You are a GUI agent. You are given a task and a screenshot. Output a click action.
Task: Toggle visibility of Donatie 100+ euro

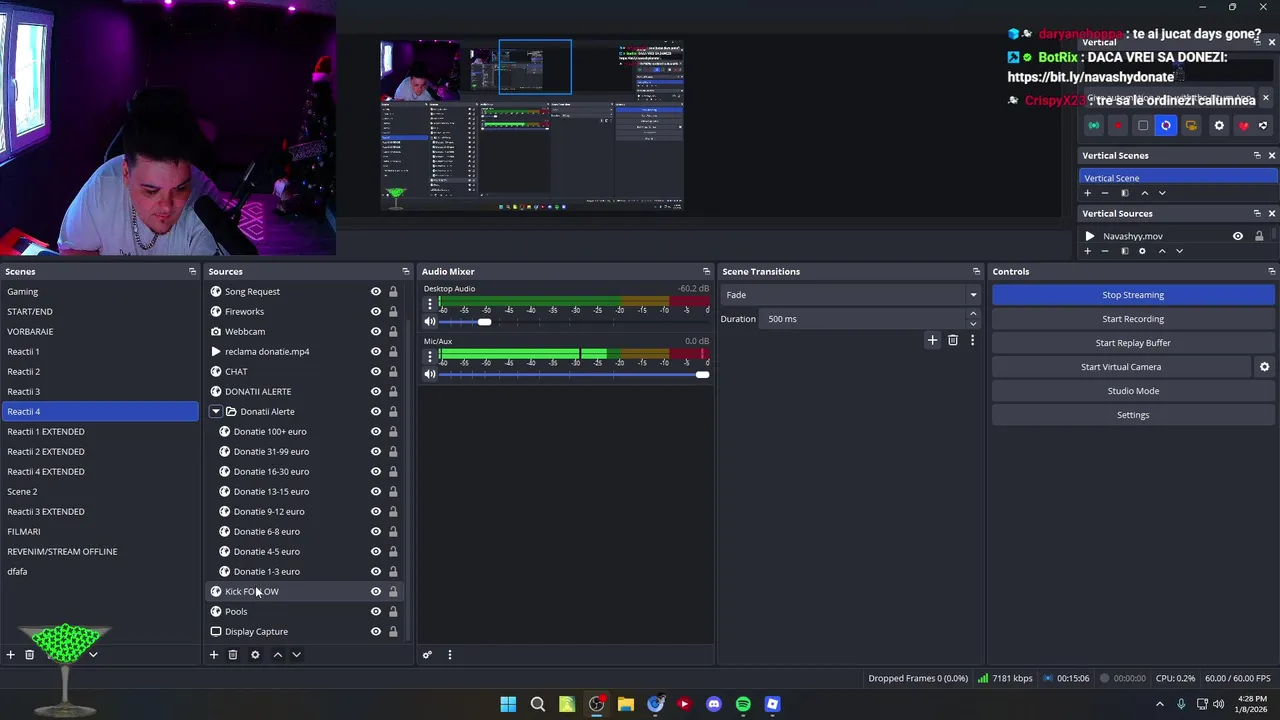(x=376, y=431)
